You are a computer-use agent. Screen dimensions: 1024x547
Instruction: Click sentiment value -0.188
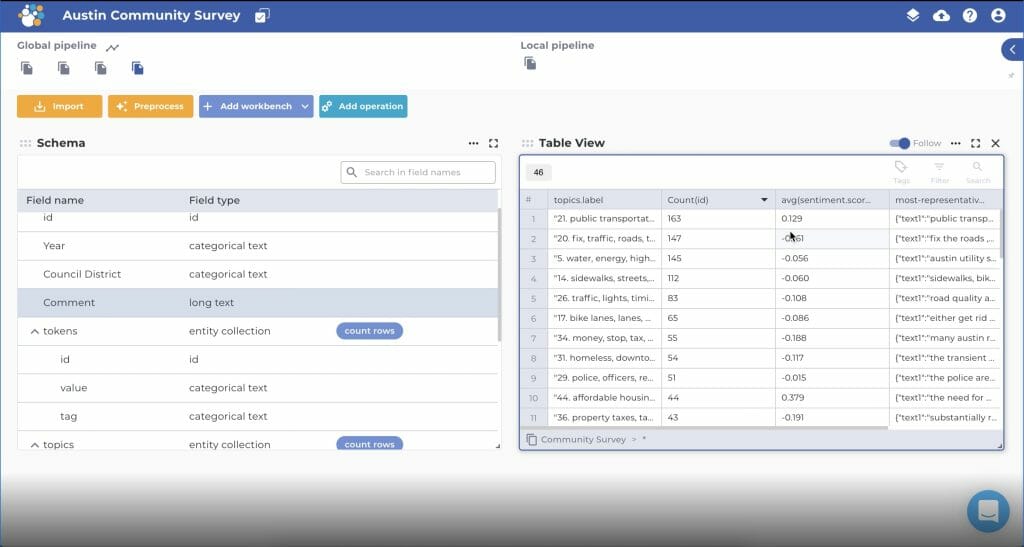(x=795, y=338)
